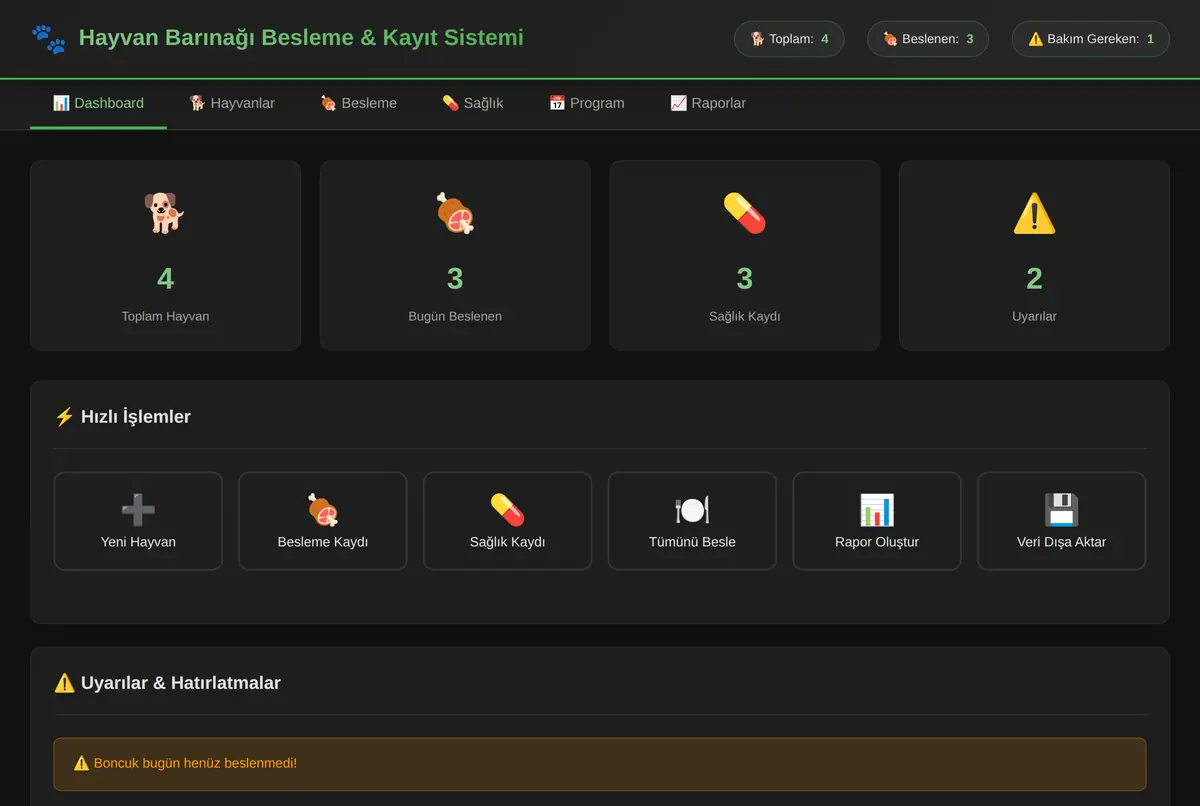Viewport: 1200px width, 806px height.
Task: Click the lightning icon beside Hızlı İşlemler
Action: 64,417
